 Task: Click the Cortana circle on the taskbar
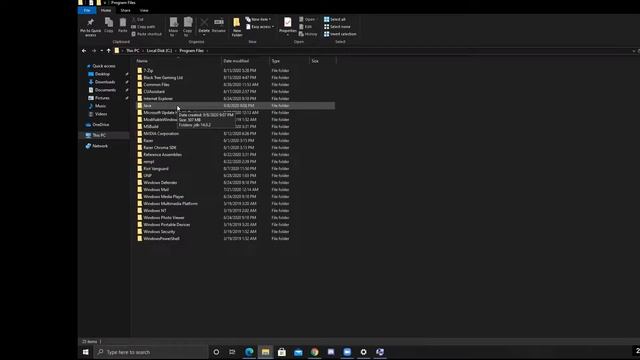[216, 352]
